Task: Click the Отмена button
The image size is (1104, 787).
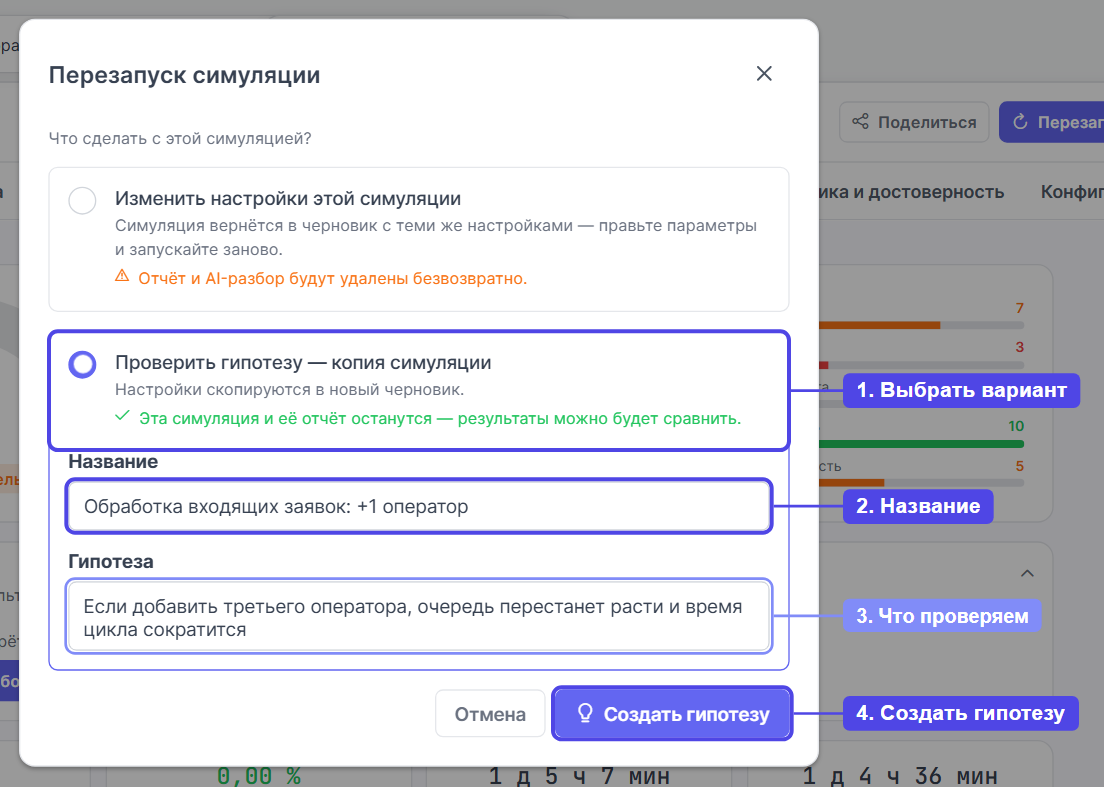Action: 490,714
